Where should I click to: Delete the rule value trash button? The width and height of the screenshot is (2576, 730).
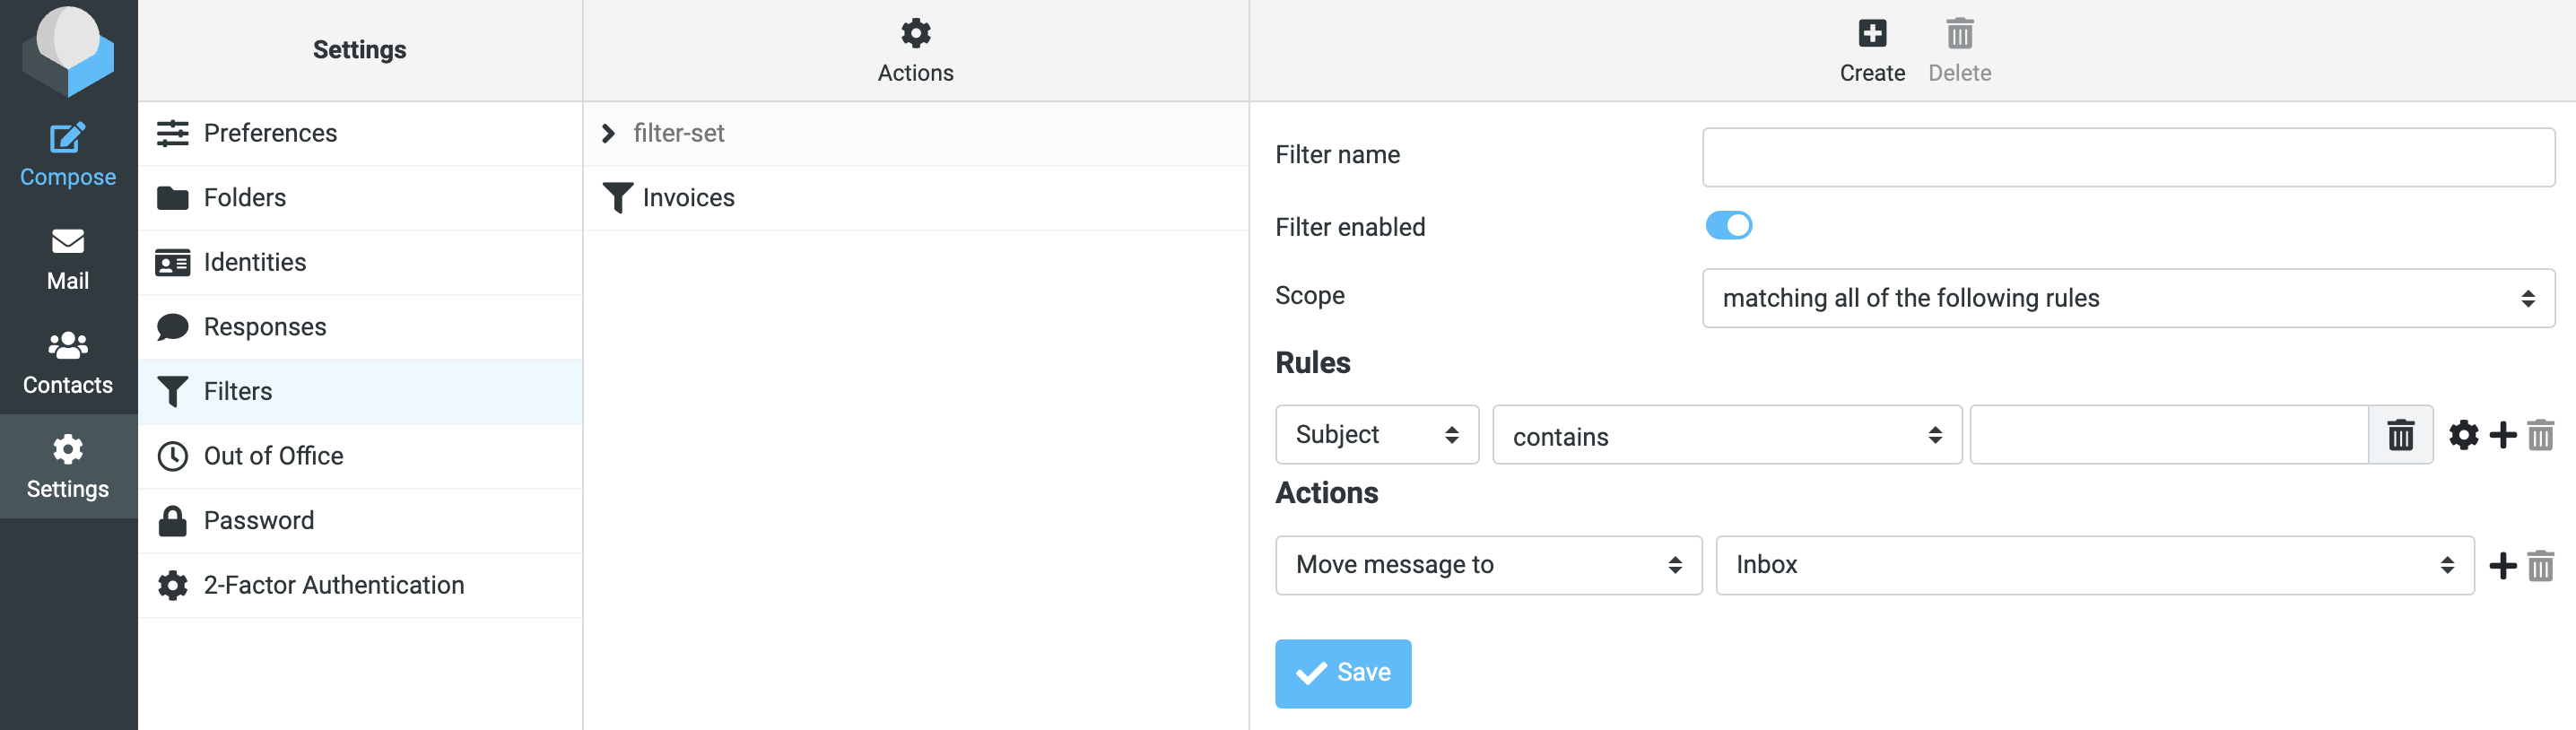[x=2400, y=435]
